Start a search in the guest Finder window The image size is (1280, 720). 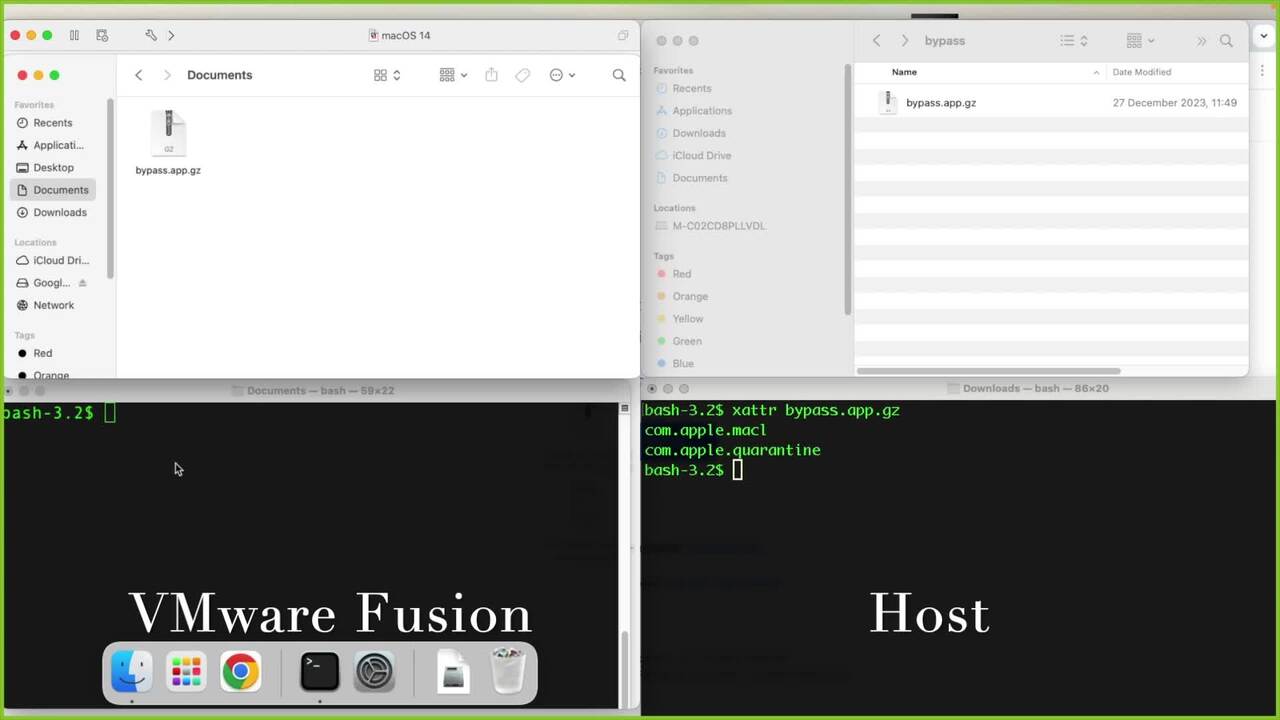[619, 75]
